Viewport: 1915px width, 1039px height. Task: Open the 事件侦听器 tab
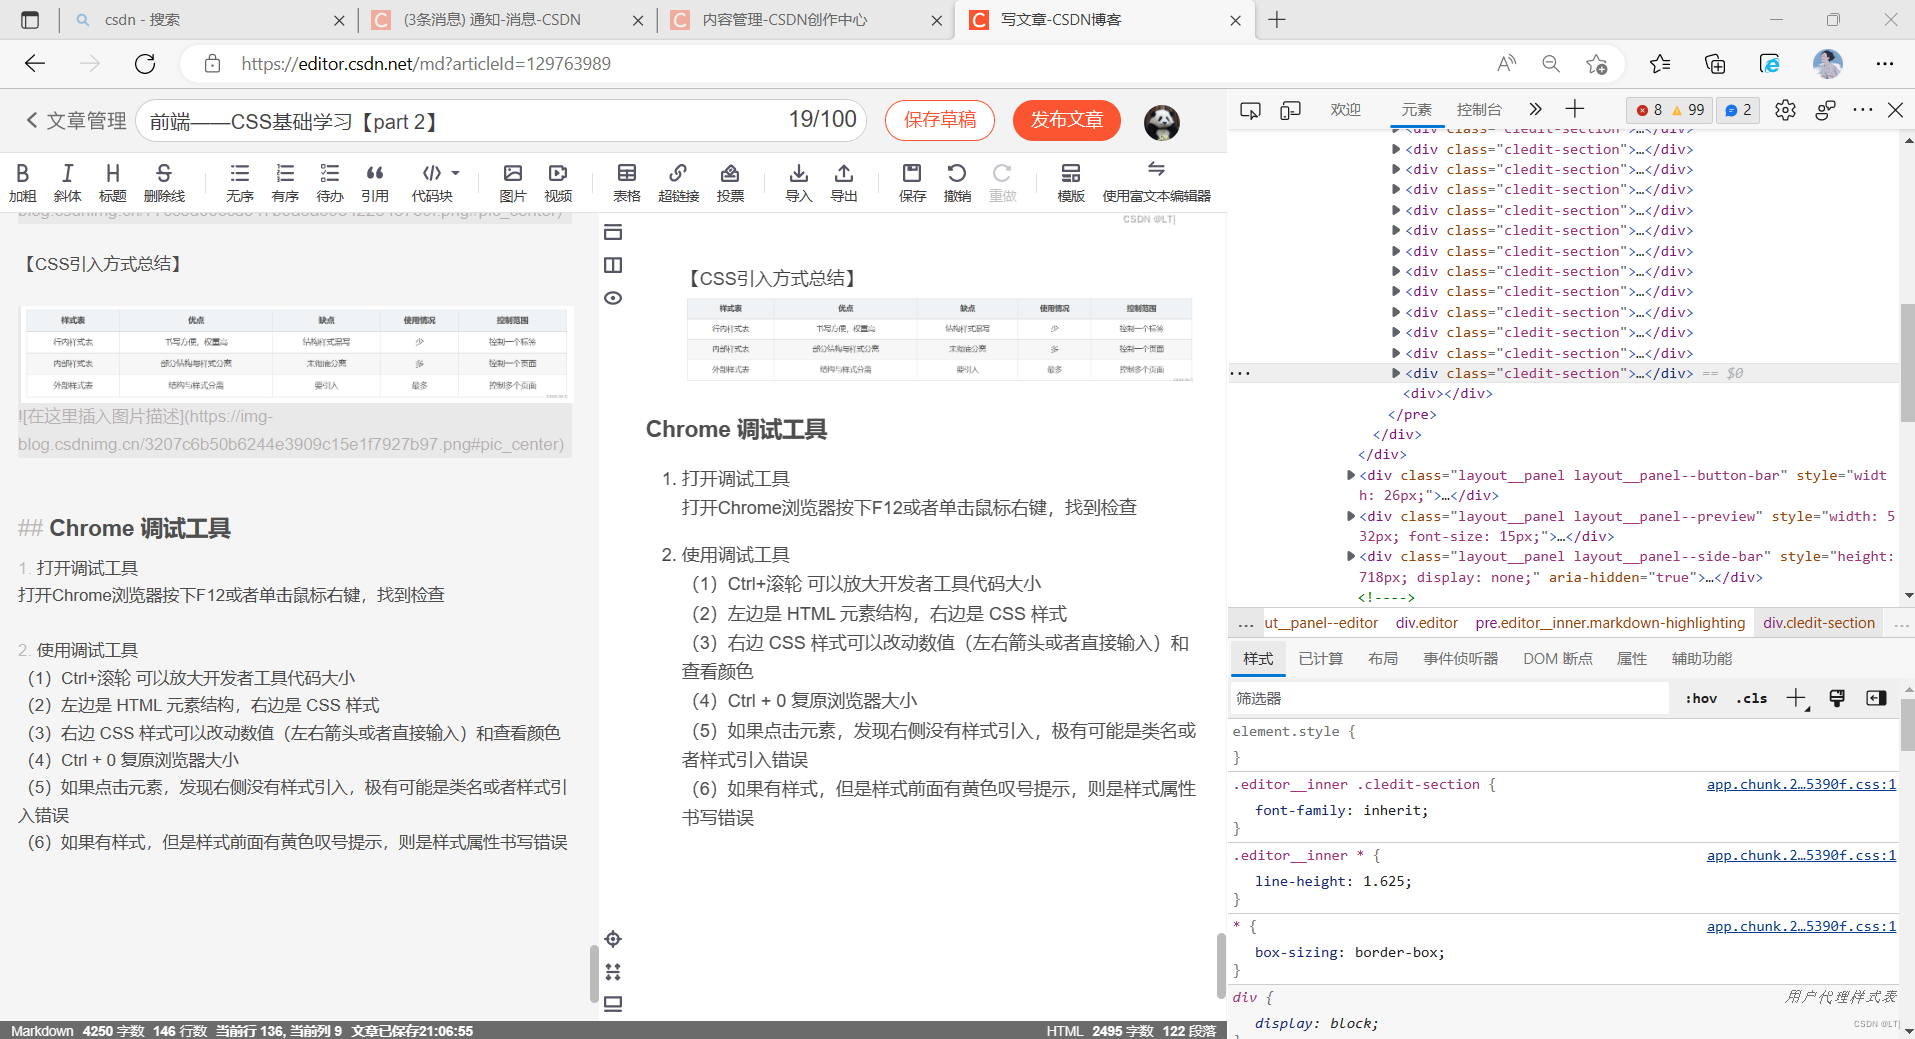1461,659
